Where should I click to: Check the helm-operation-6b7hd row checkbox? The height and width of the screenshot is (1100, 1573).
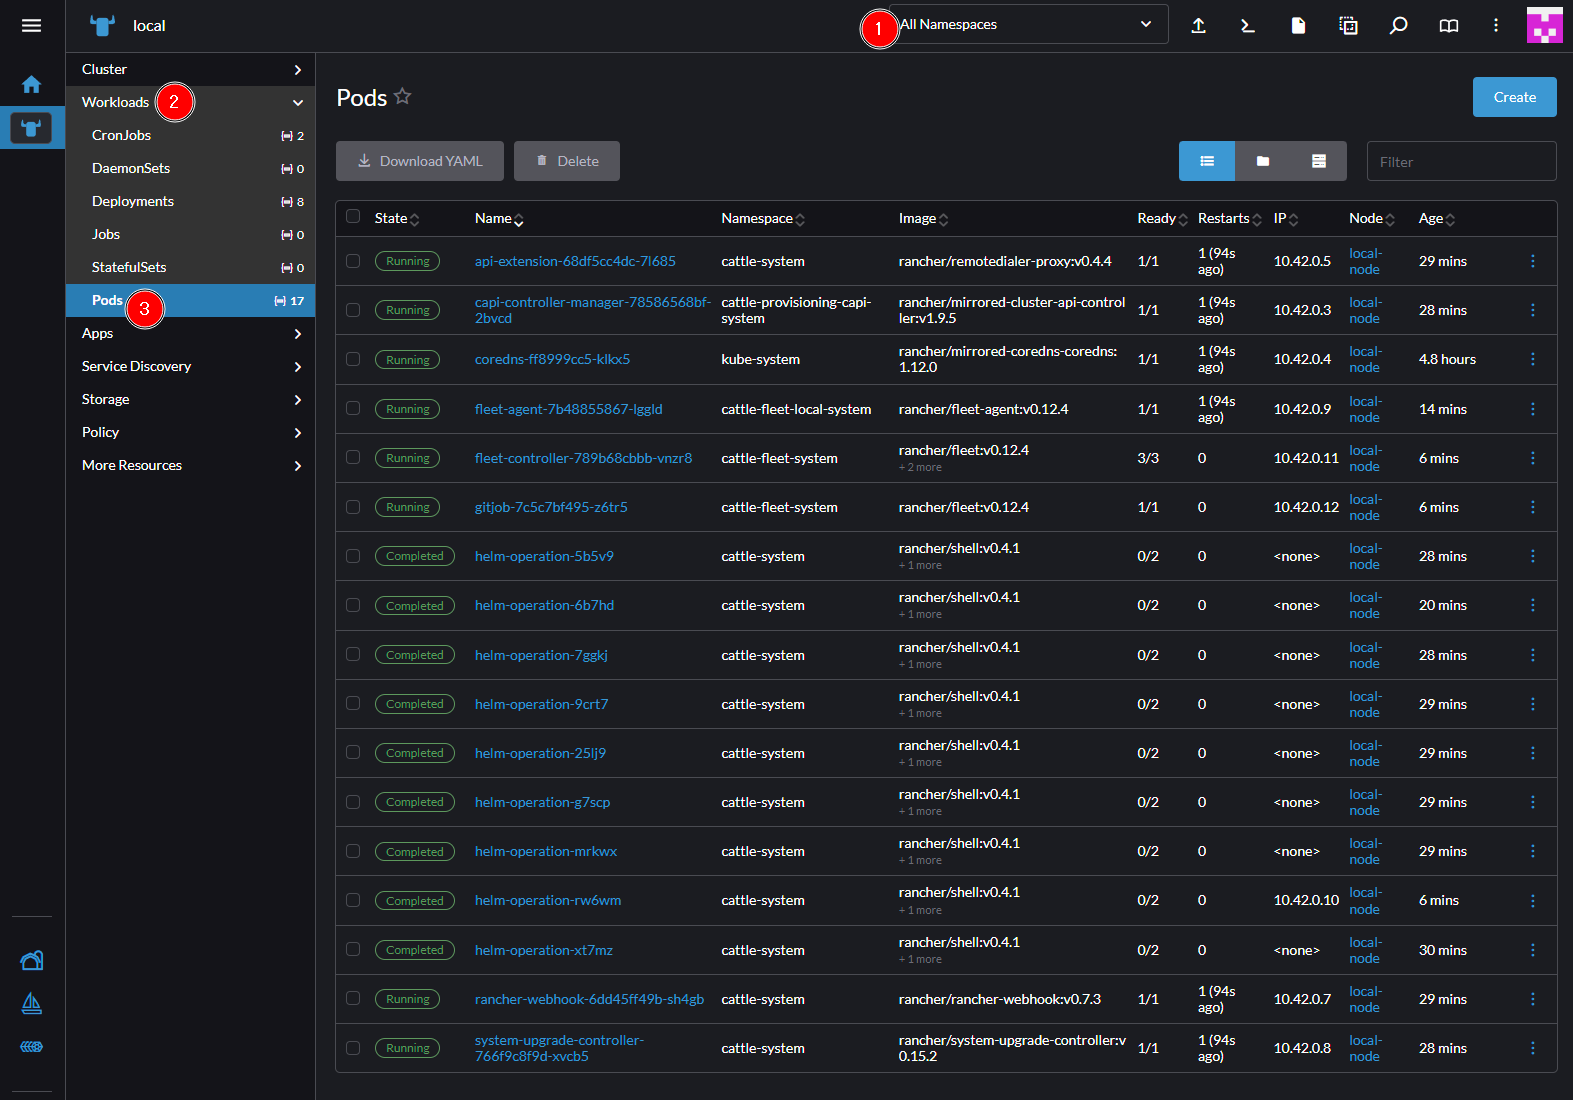(x=353, y=605)
